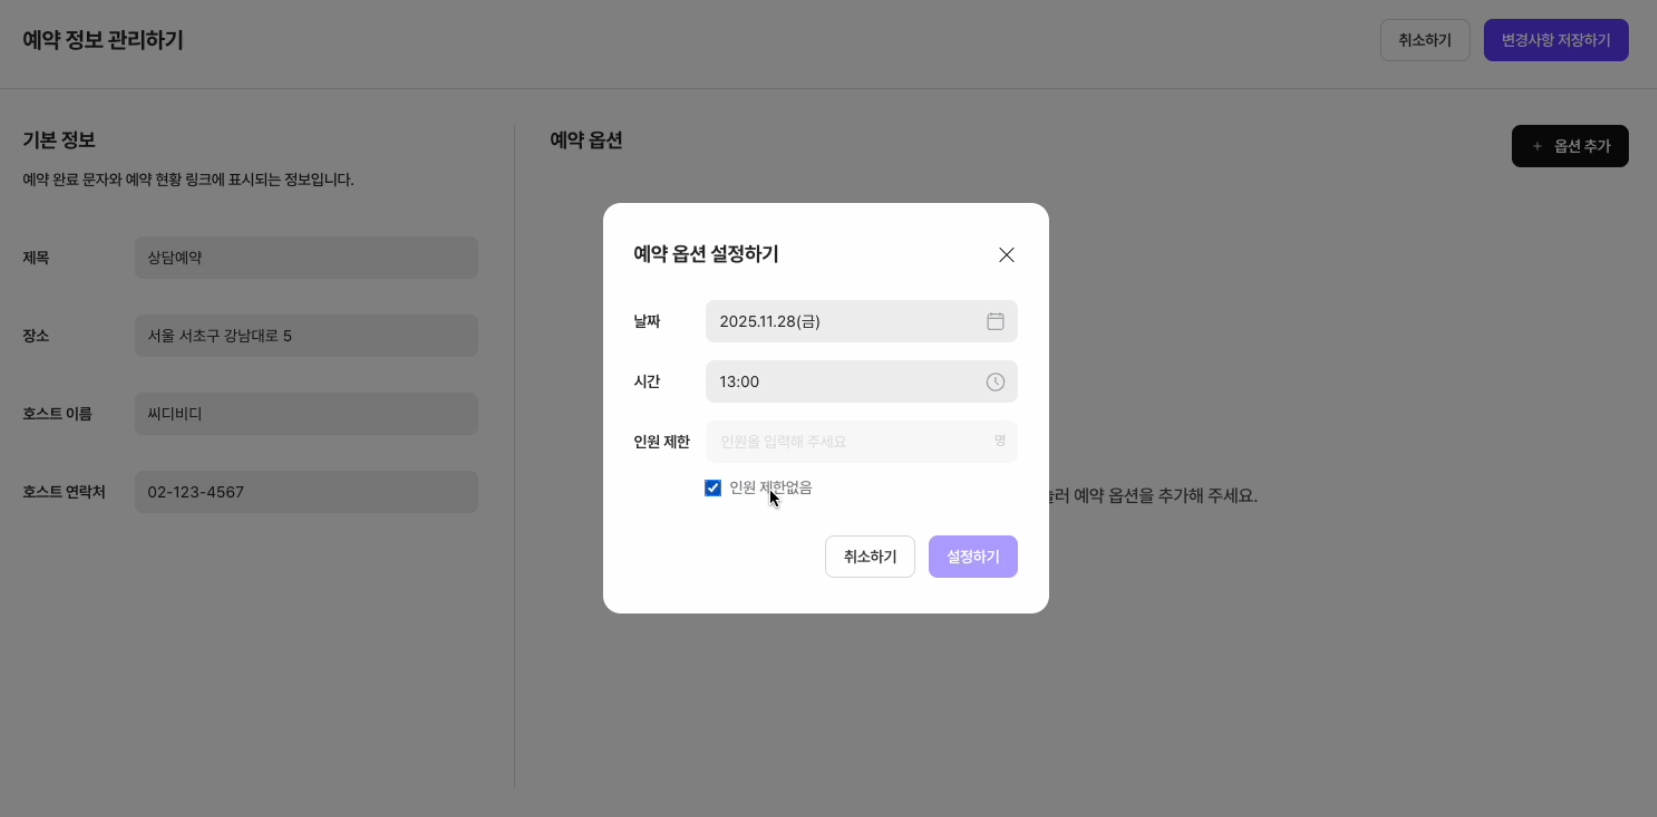
Task: Open the date picker showing 2025.11.28(금)
Action: [x=840, y=321]
